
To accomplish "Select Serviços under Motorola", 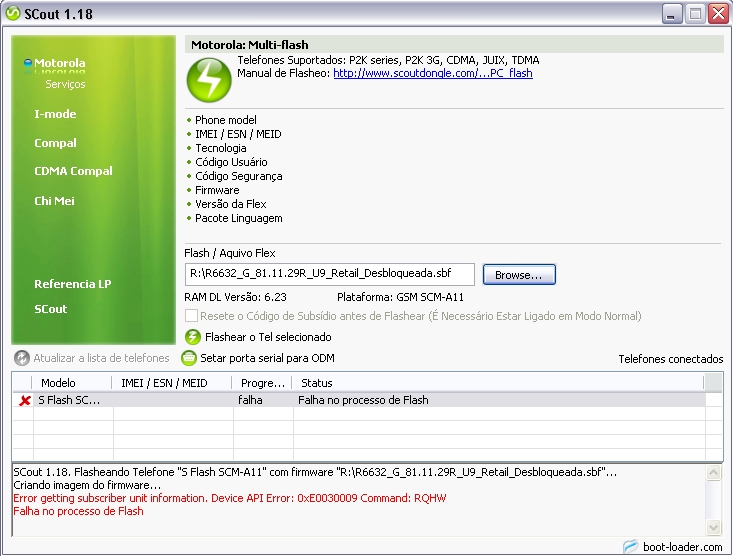I will pos(65,84).
